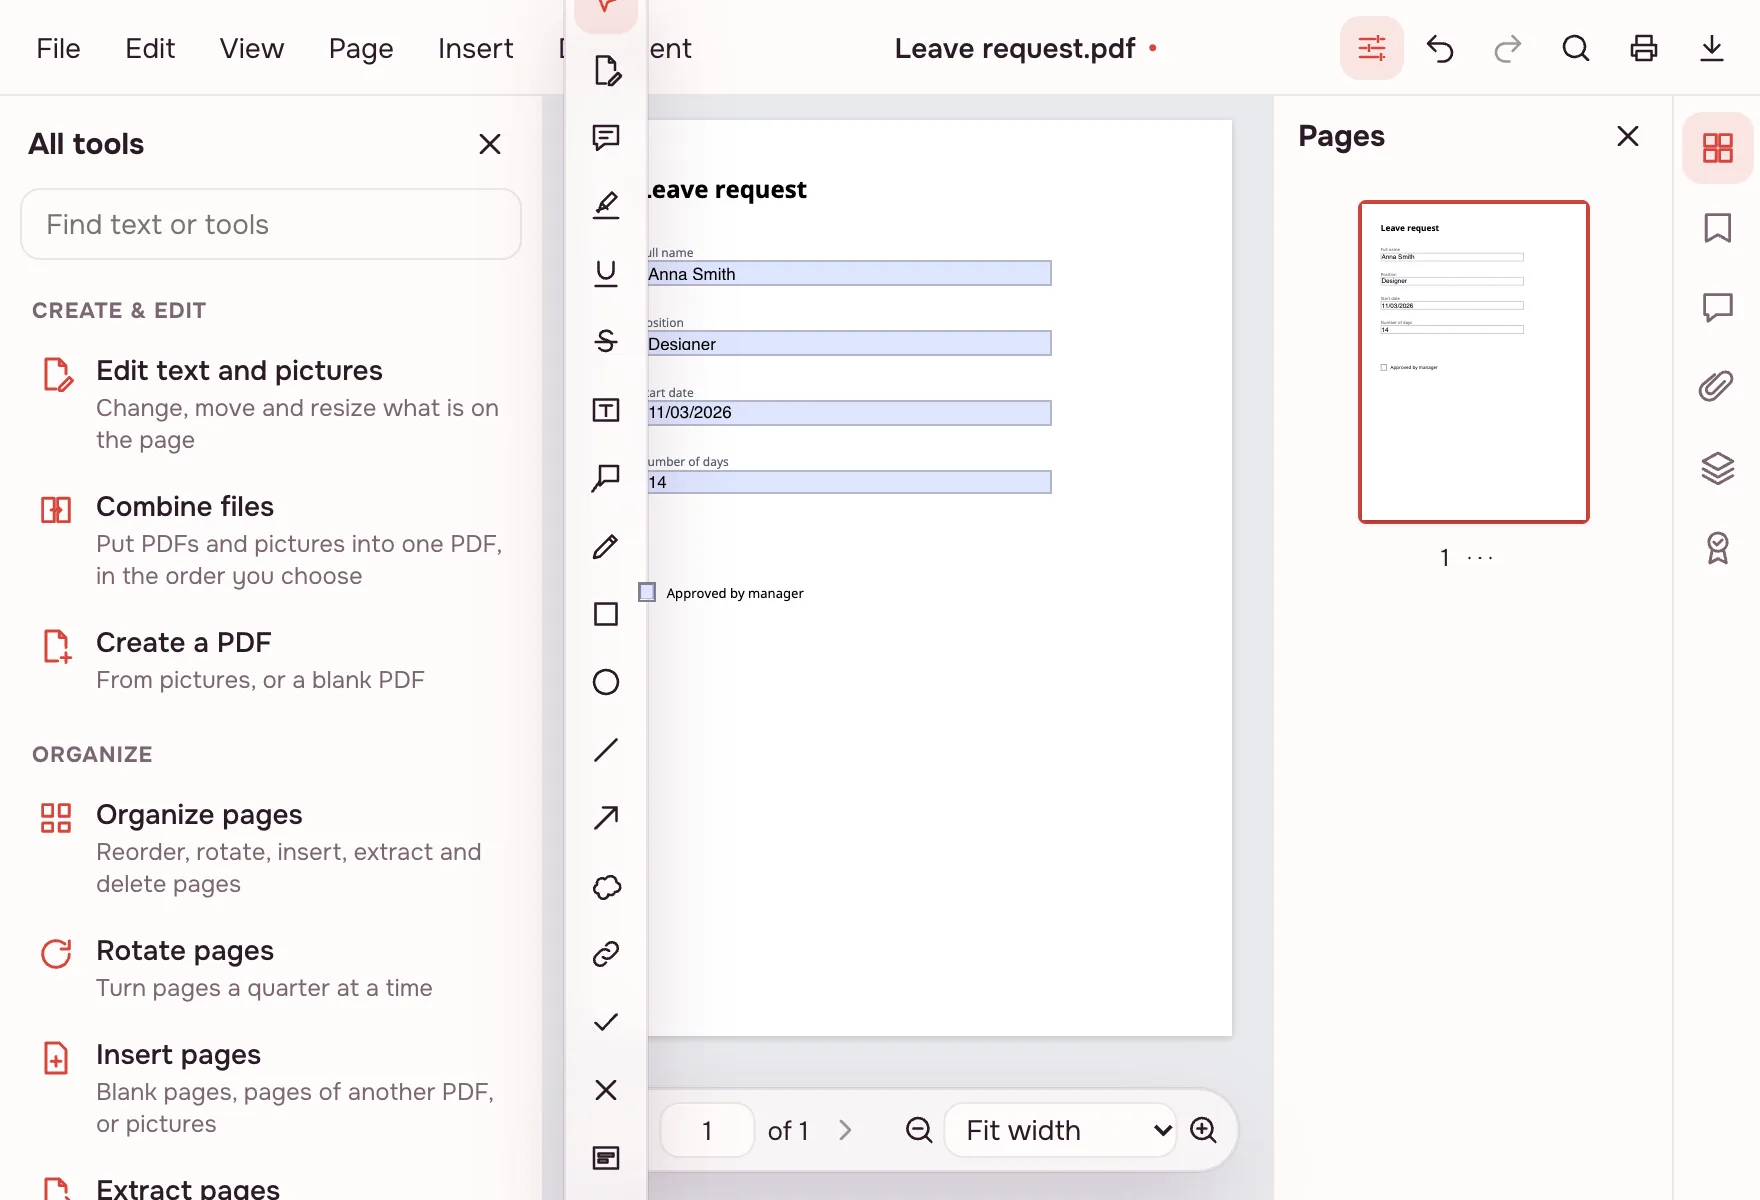Open the search tool
1760x1200 pixels.
pos(1576,48)
